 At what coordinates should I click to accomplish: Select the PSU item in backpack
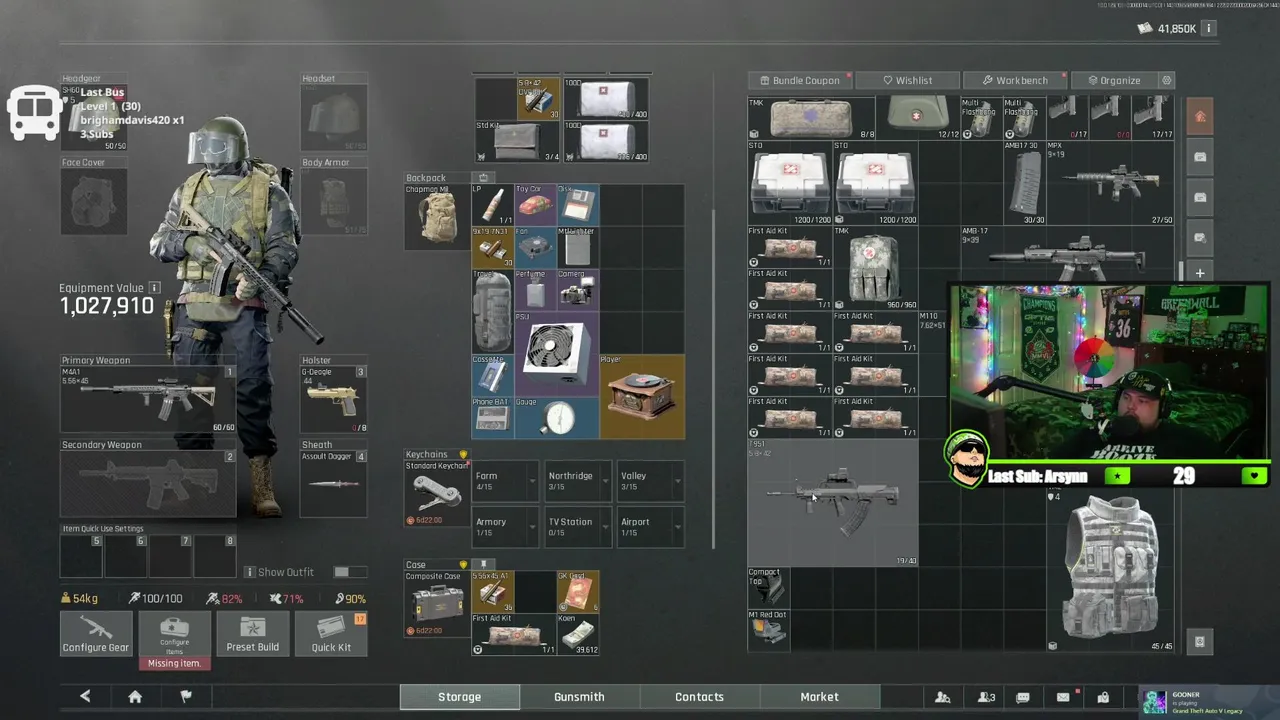pos(556,354)
